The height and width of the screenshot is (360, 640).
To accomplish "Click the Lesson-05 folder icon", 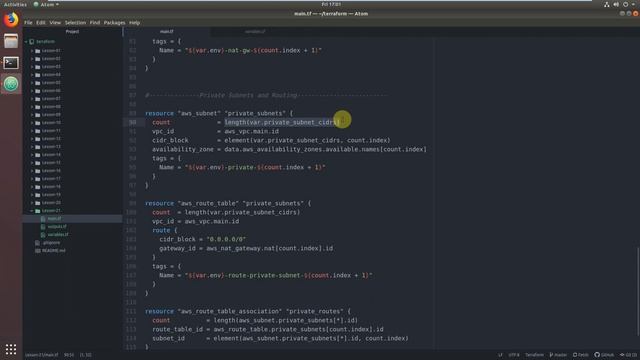I will (38, 83).
